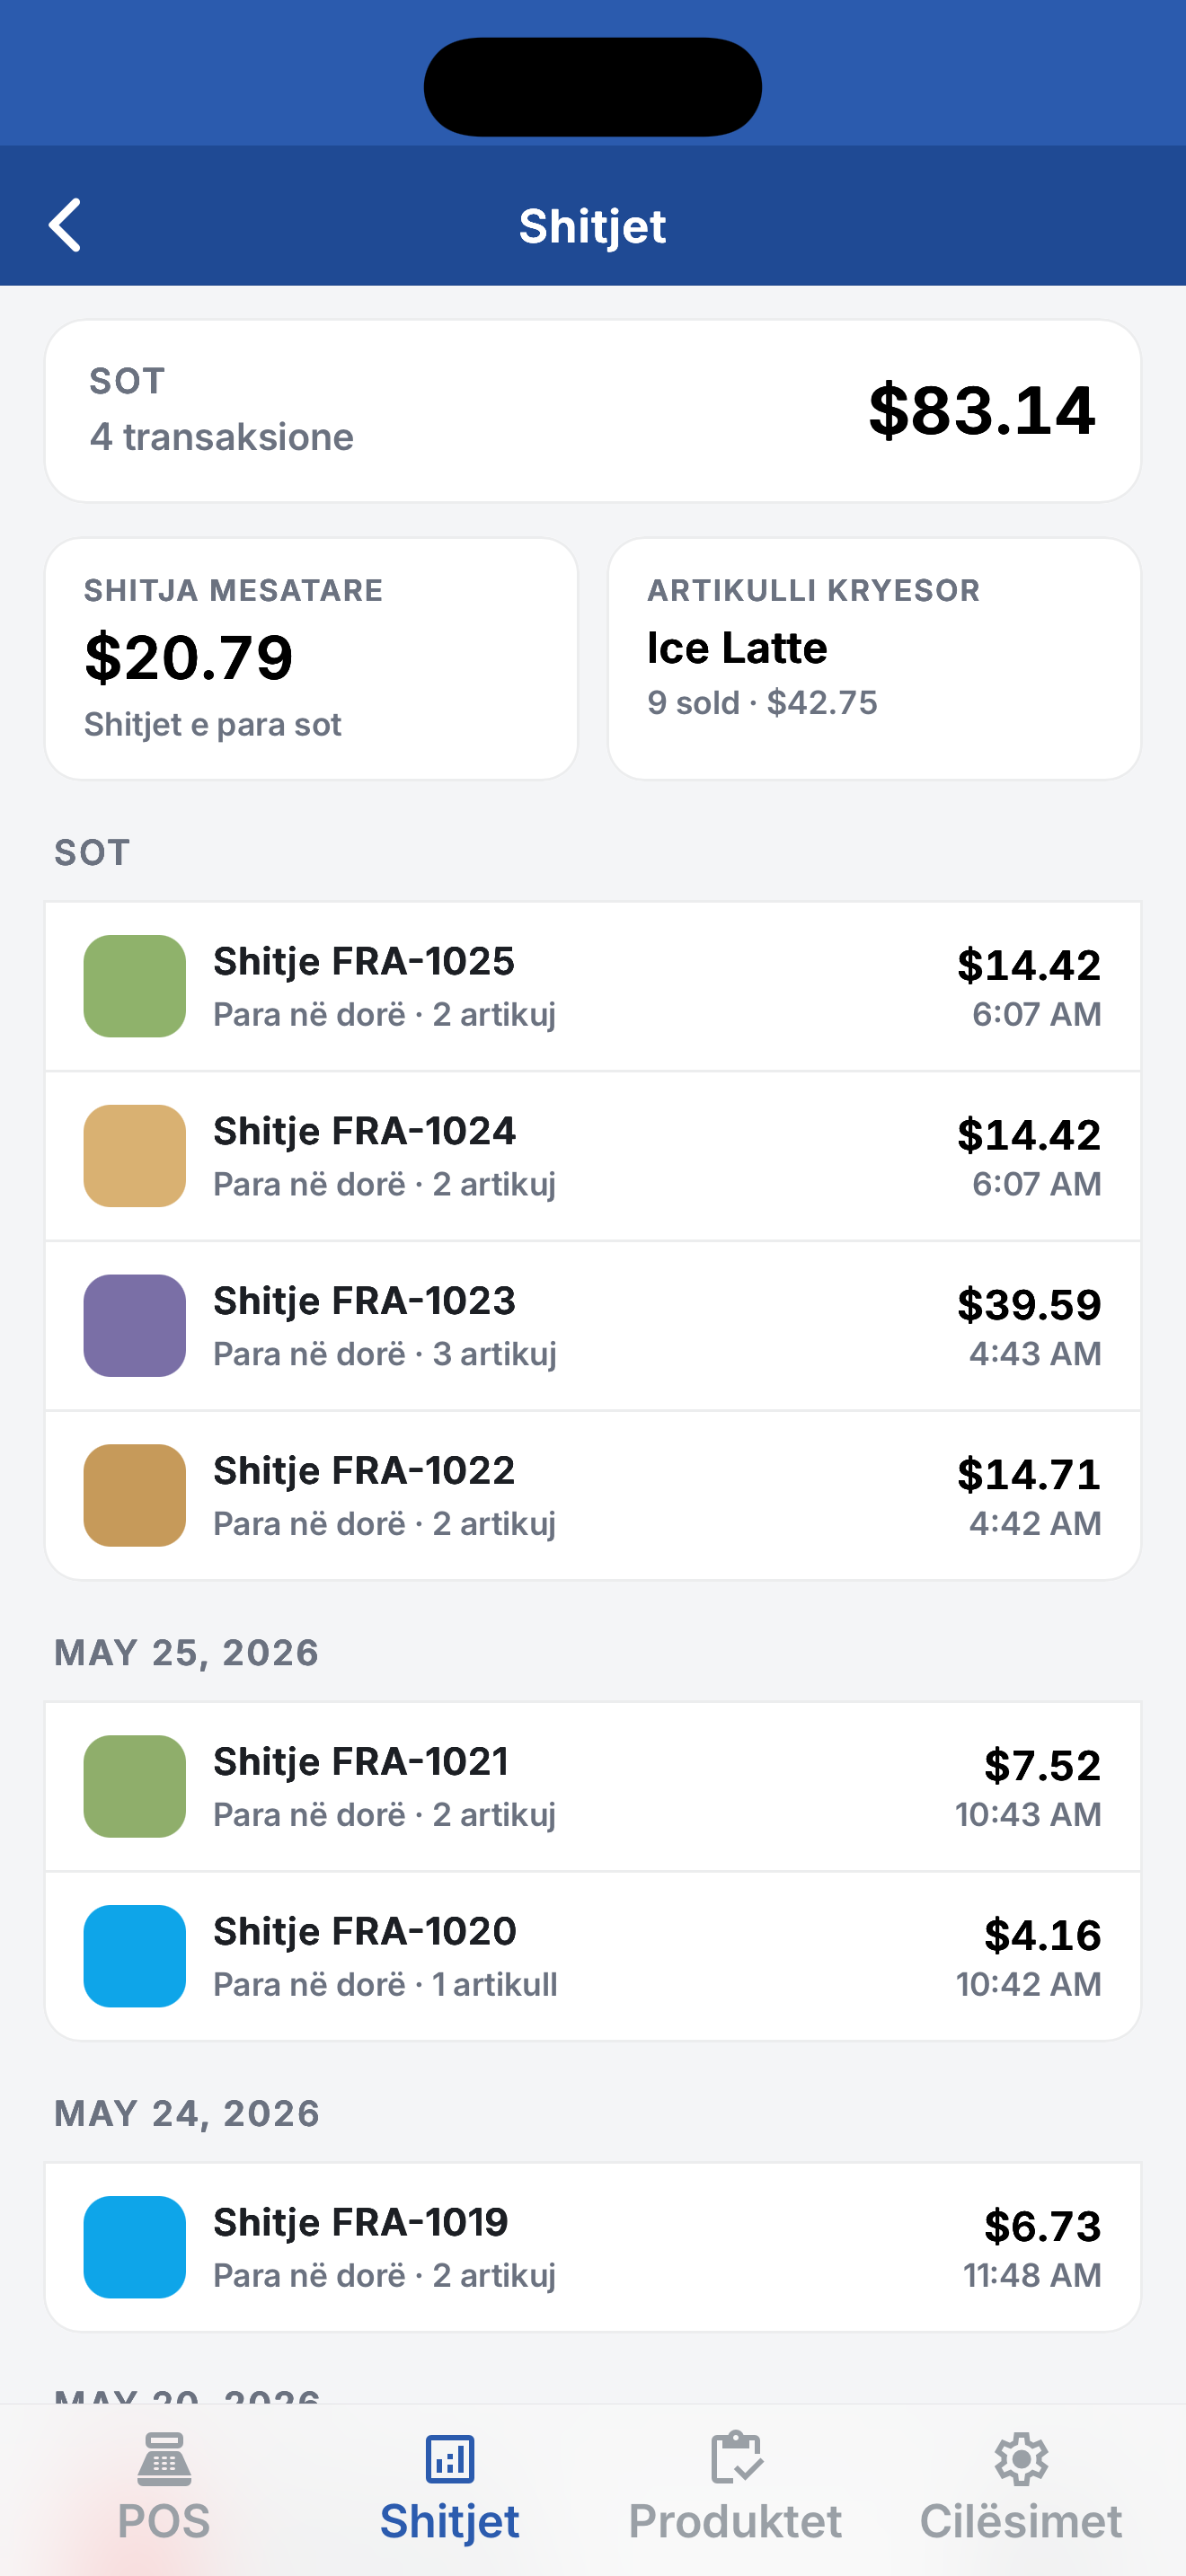This screenshot has height=2576, width=1186.
Task: Tap green icon of sale FRA-1021
Action: click(134, 1786)
